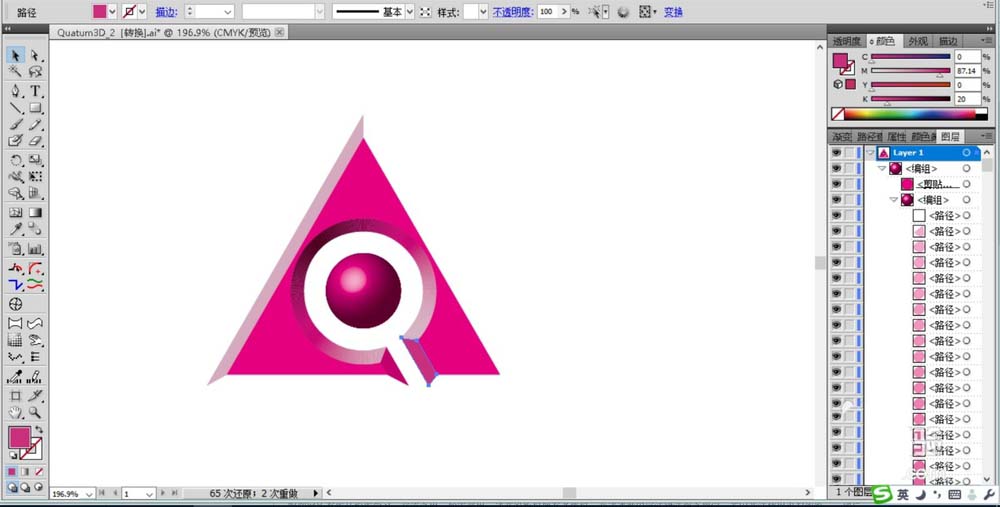Toggle lock column for Layer 1
Viewport: 1000px width, 507px height.
coord(850,153)
